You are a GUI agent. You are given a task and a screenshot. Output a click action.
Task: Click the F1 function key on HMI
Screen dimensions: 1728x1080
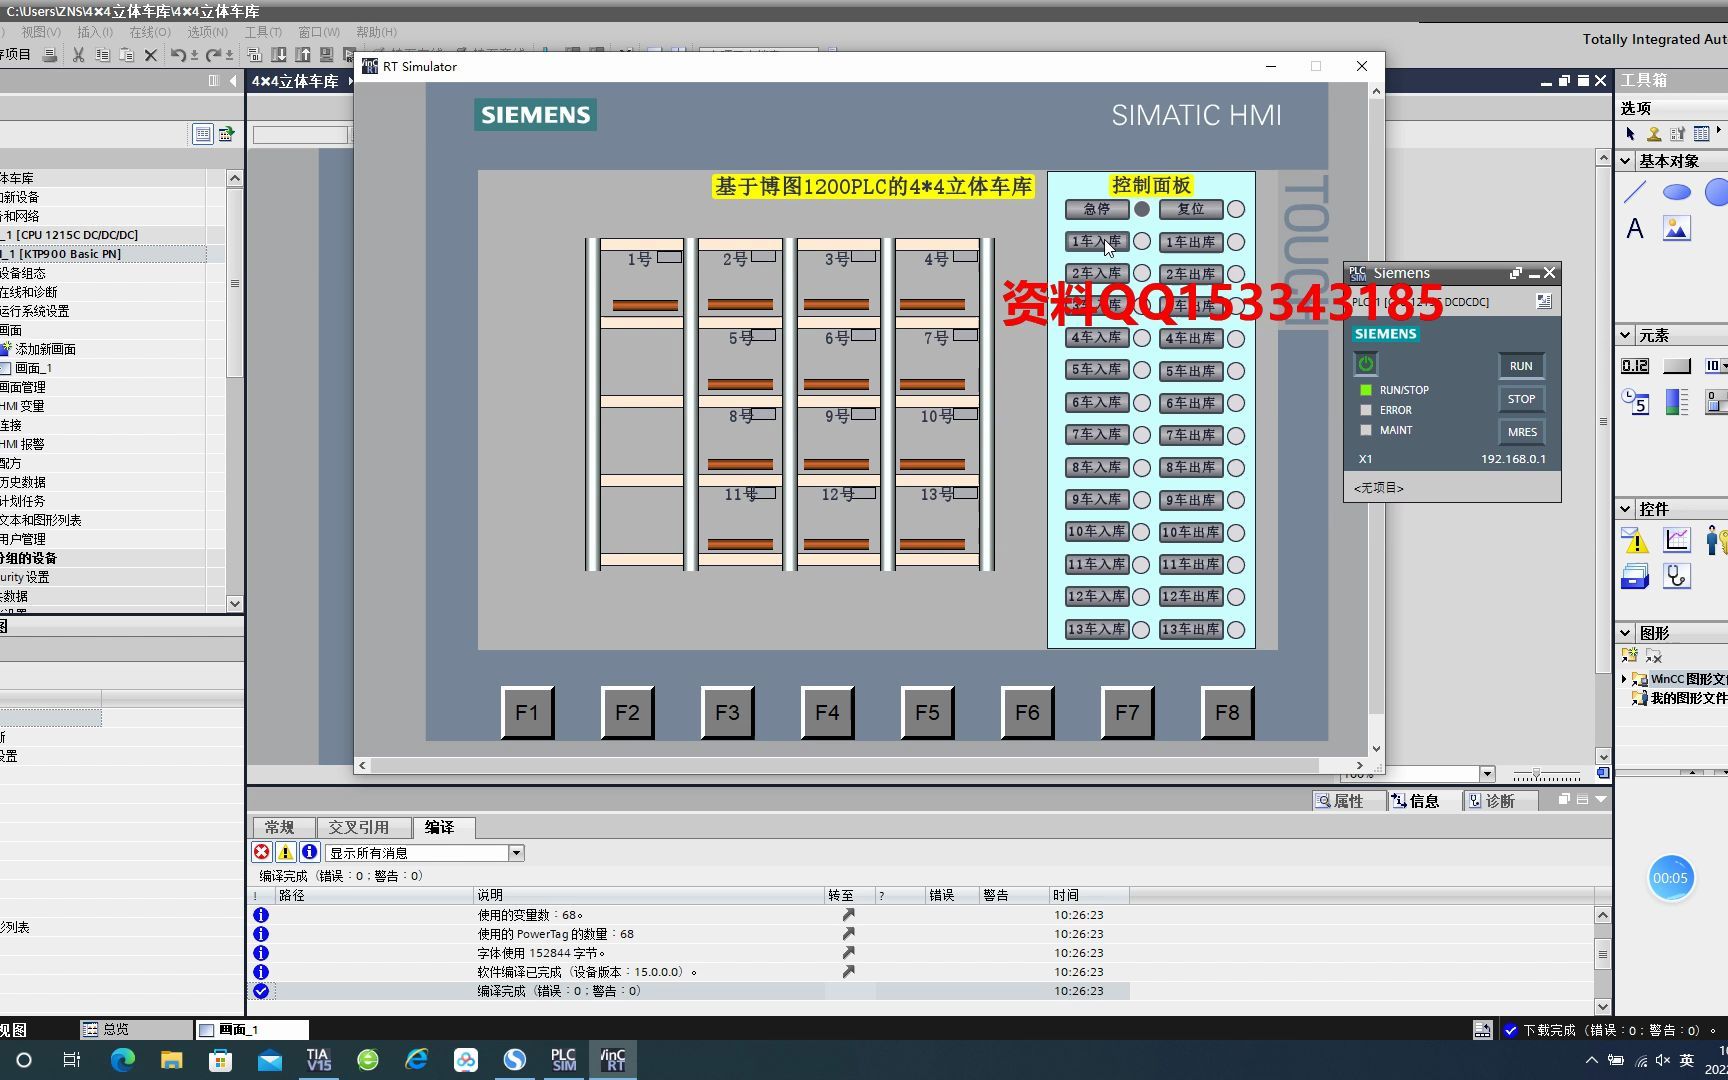pyautogui.click(x=527, y=712)
